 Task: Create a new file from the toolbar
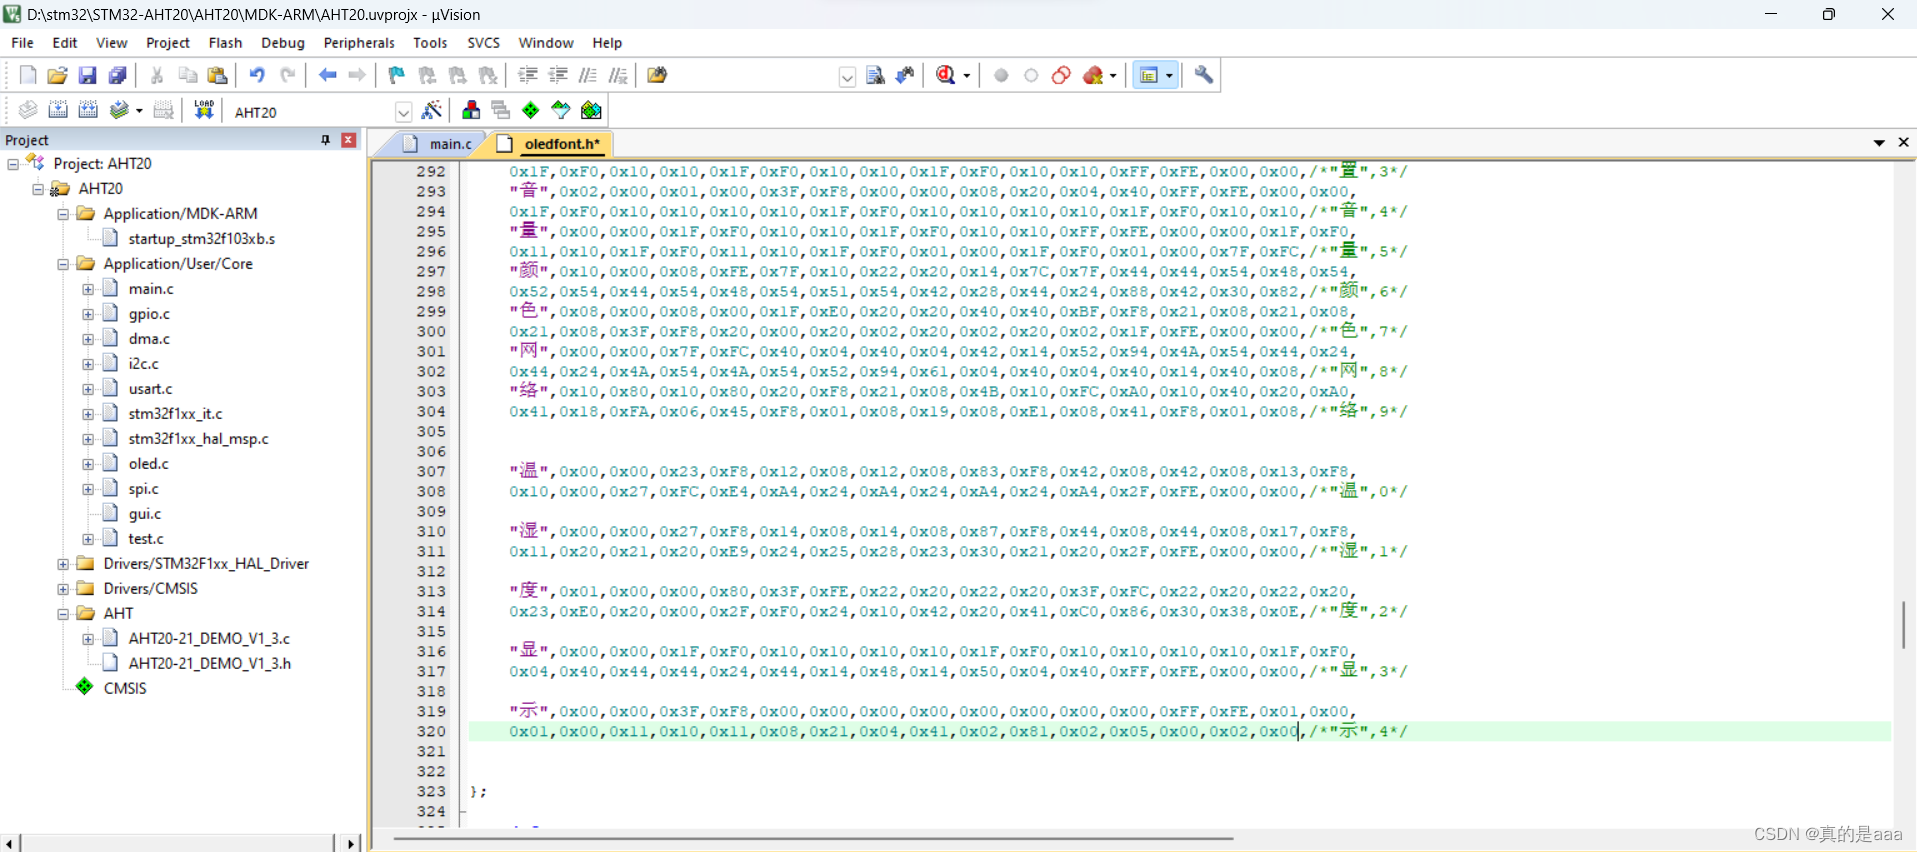tap(28, 75)
